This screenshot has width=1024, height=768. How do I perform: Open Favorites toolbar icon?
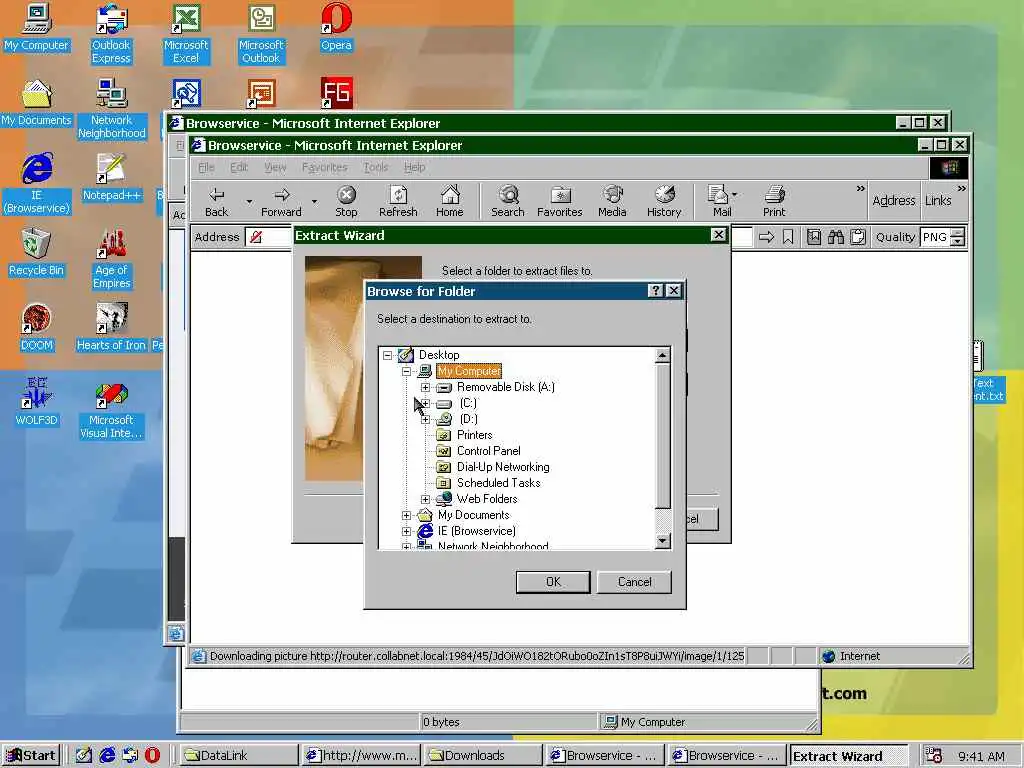(560, 201)
